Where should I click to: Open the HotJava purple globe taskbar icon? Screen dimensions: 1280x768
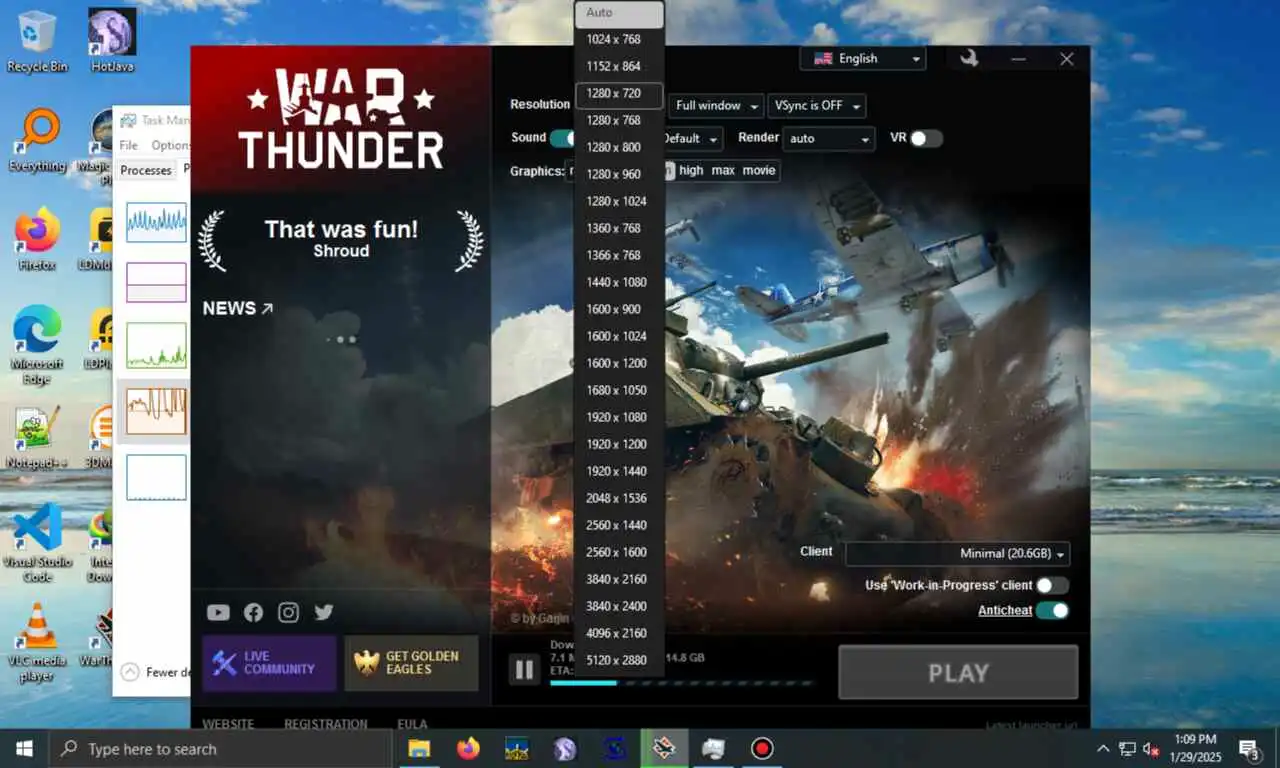tap(566, 748)
